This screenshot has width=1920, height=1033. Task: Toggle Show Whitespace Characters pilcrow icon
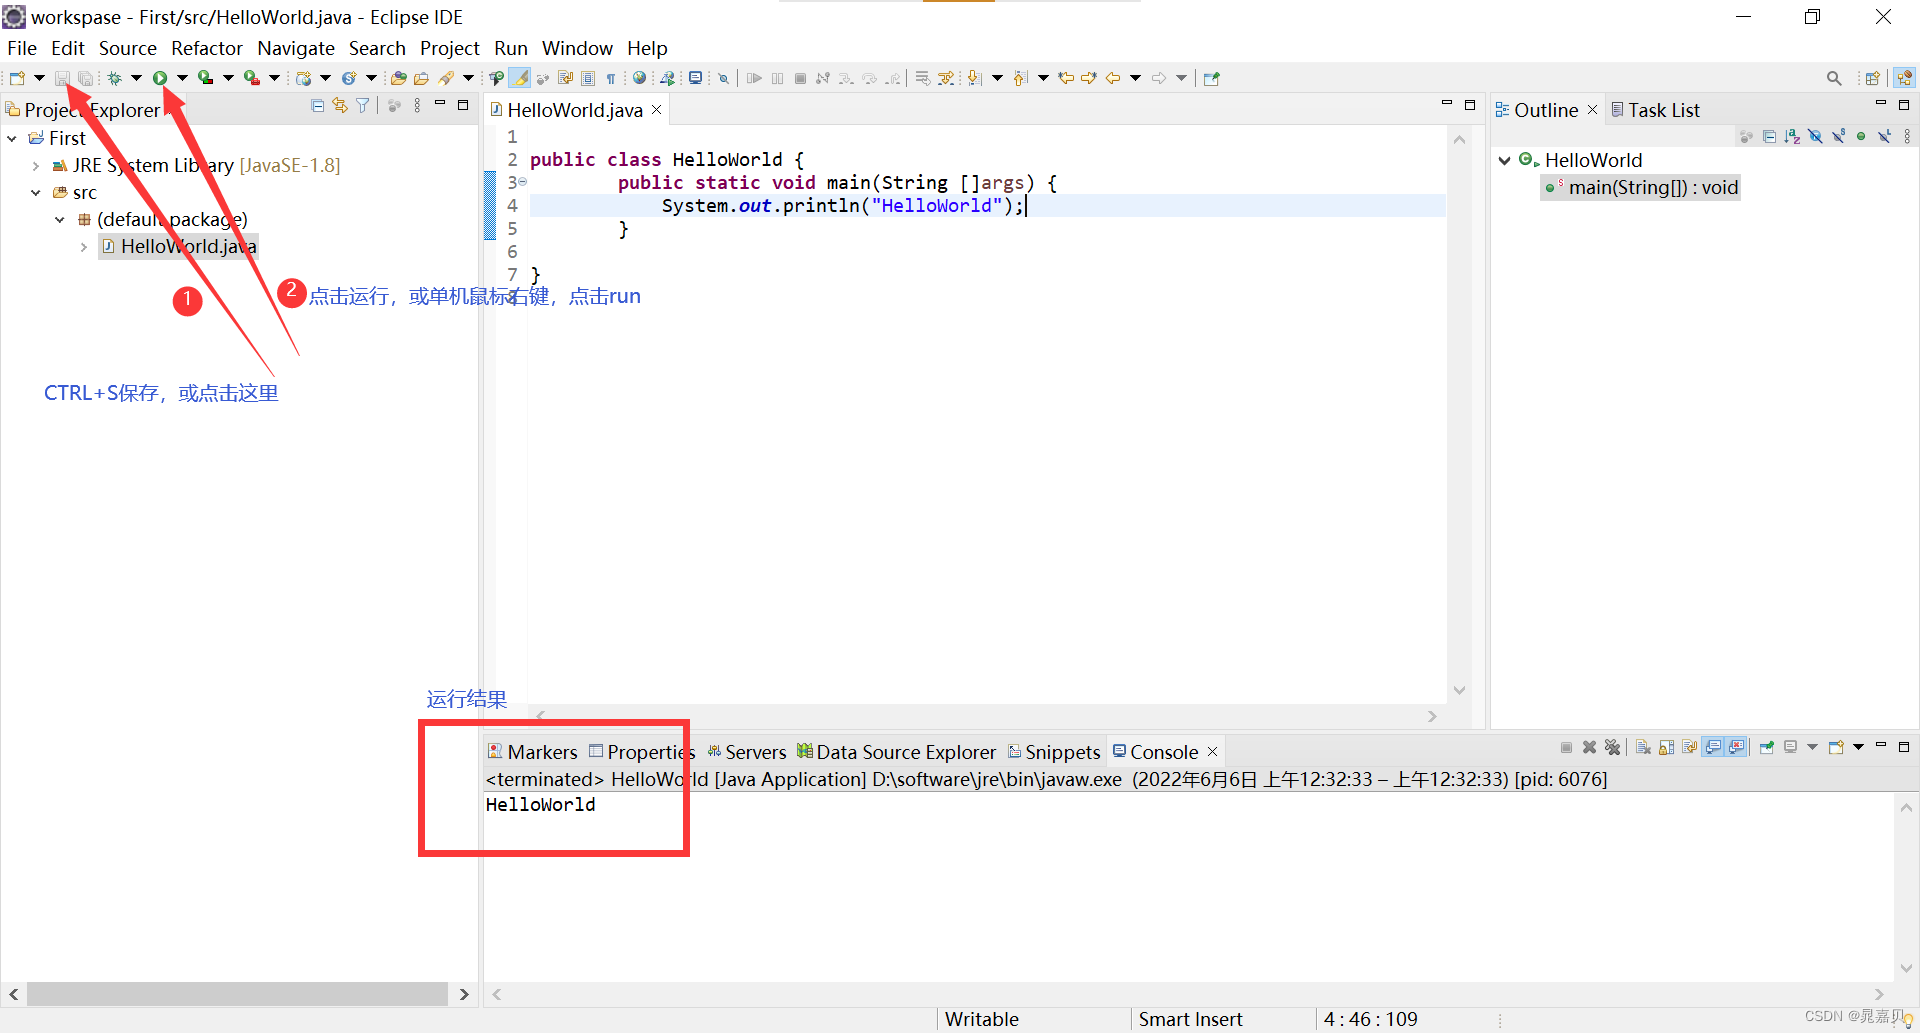611,78
